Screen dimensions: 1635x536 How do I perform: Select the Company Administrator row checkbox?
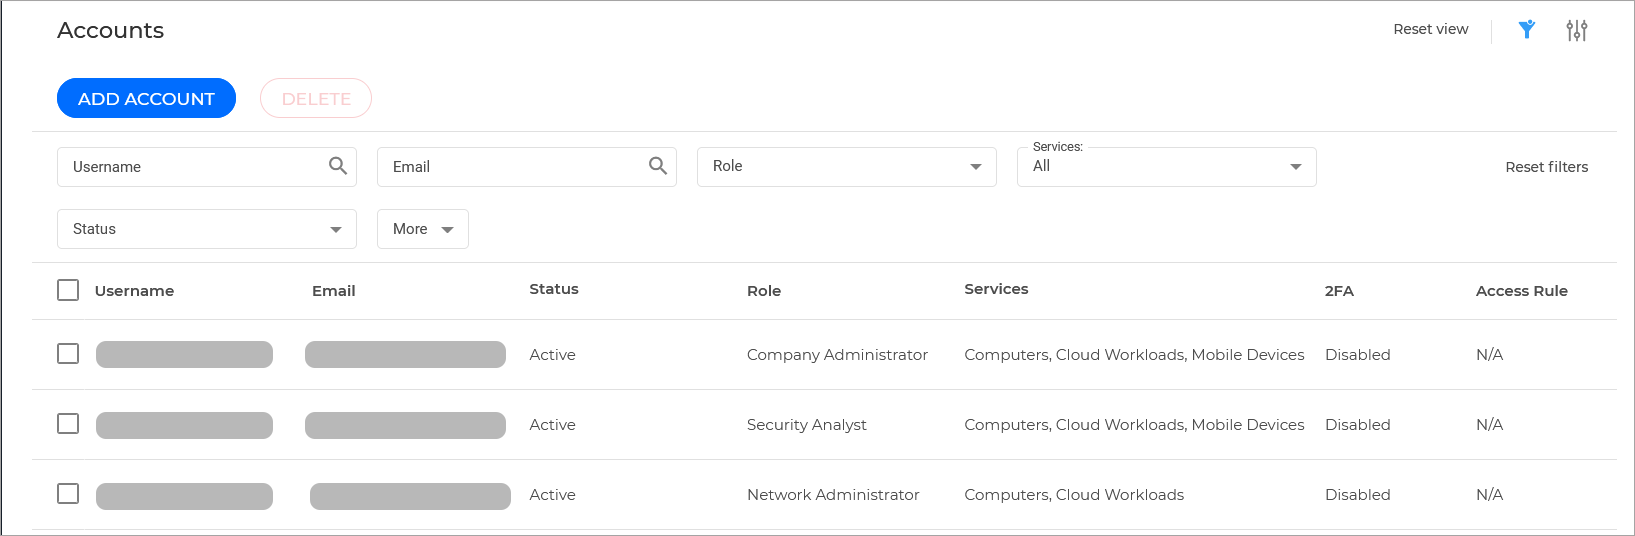pyautogui.click(x=68, y=354)
